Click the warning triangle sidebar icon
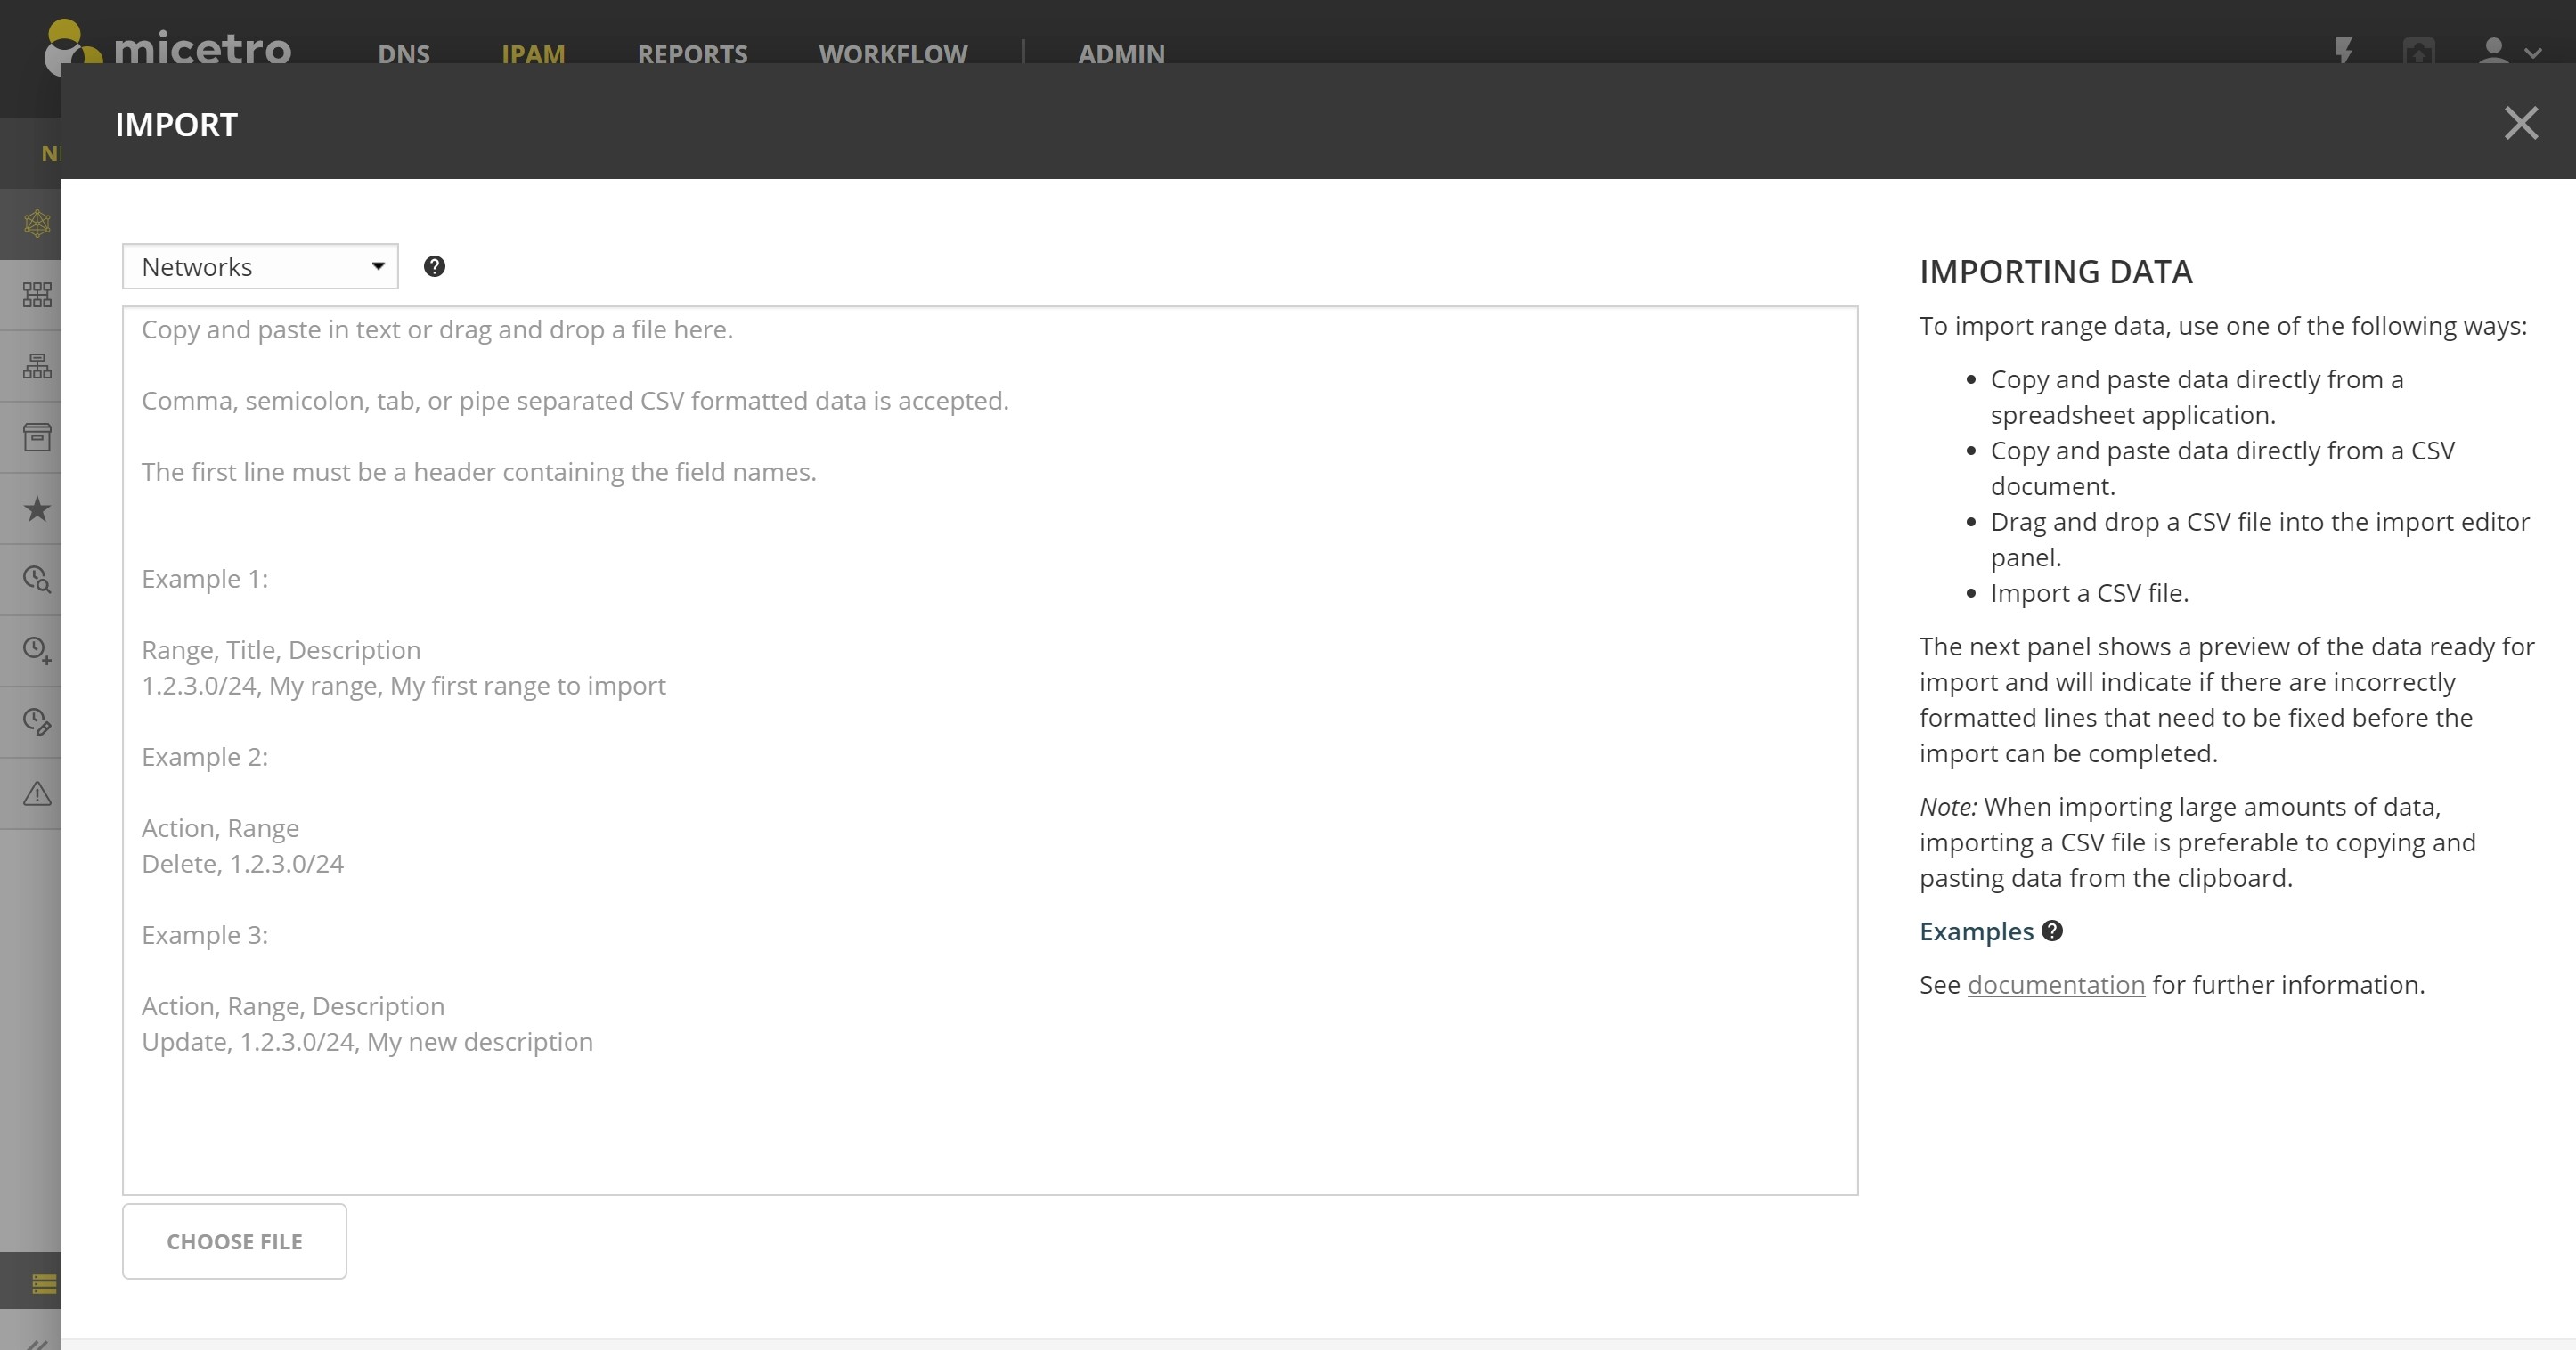Screen dimensions: 2576x1350 click(36, 794)
